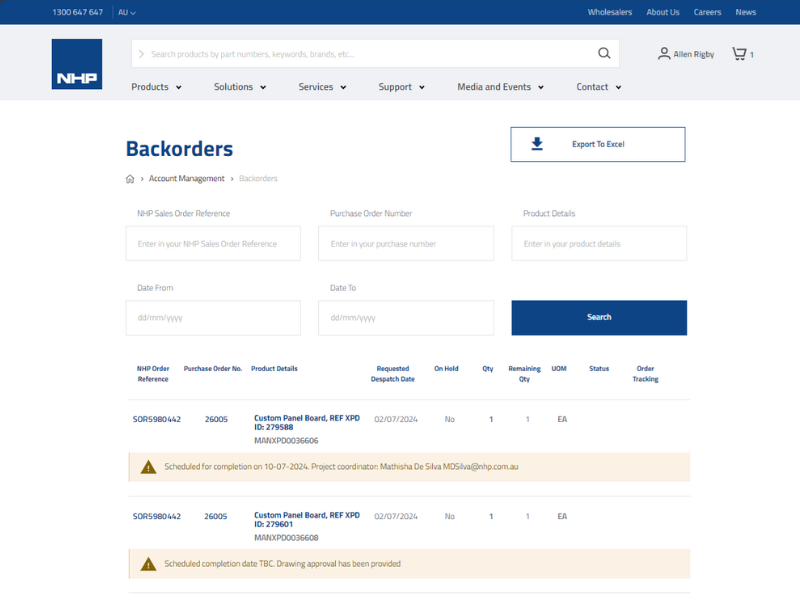Click part number MANXPD0036608
The height and width of the screenshot is (600, 800).
coord(286,538)
